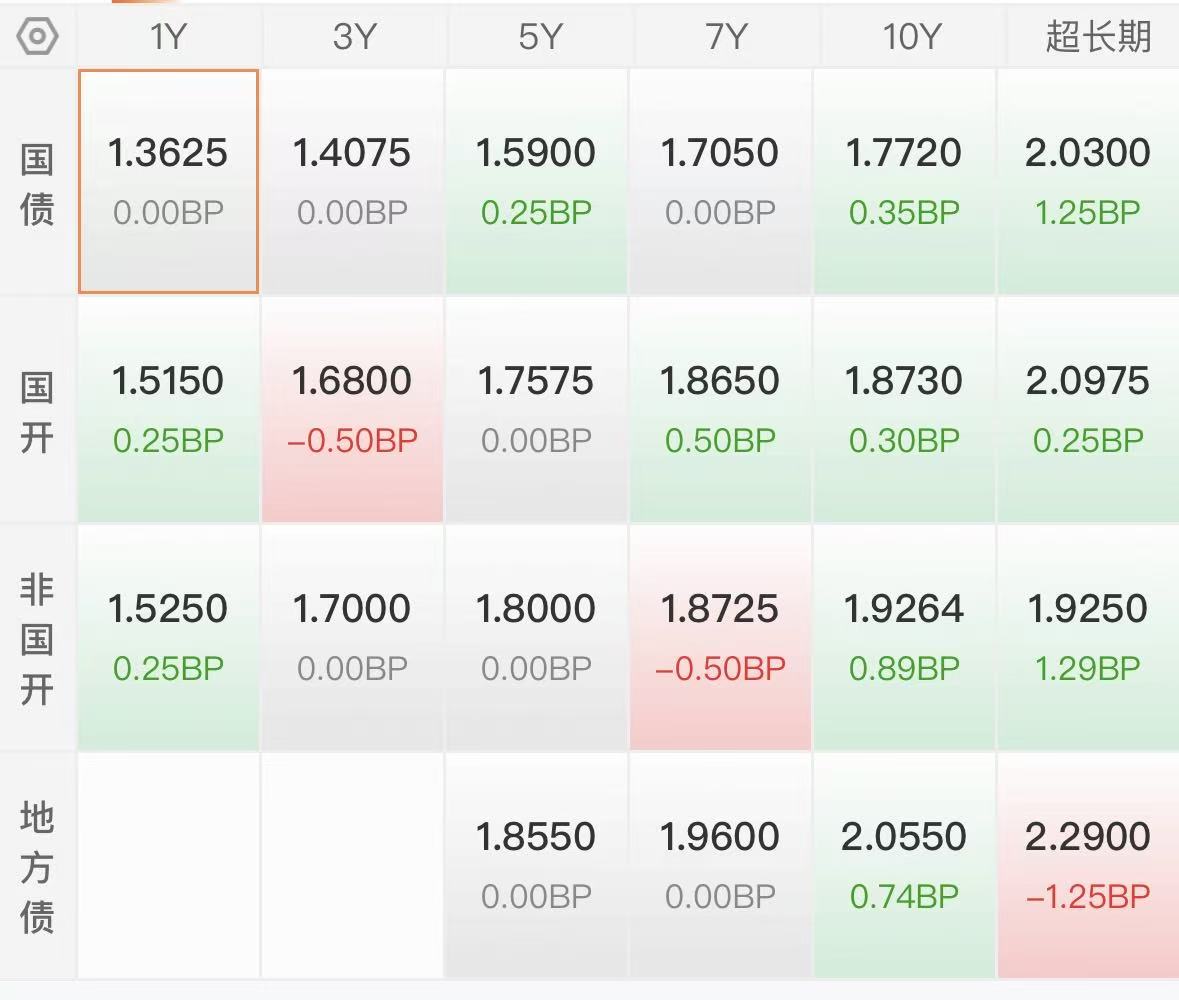Viewport: 1179px width, 1000px height.
Task: Click the 非国开 7Y cell 1.8725
Action: click(720, 637)
